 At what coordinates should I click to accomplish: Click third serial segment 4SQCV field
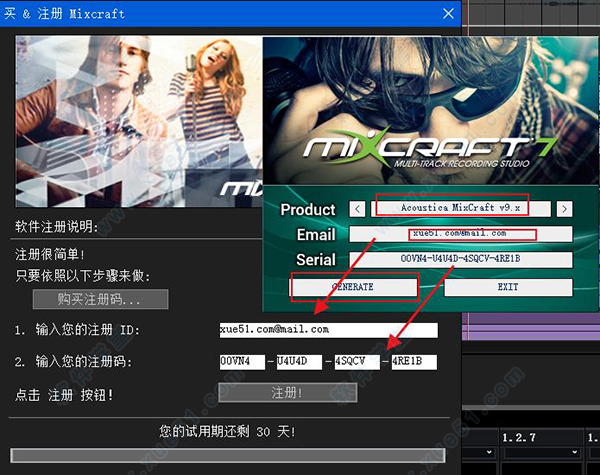pyautogui.click(x=357, y=361)
